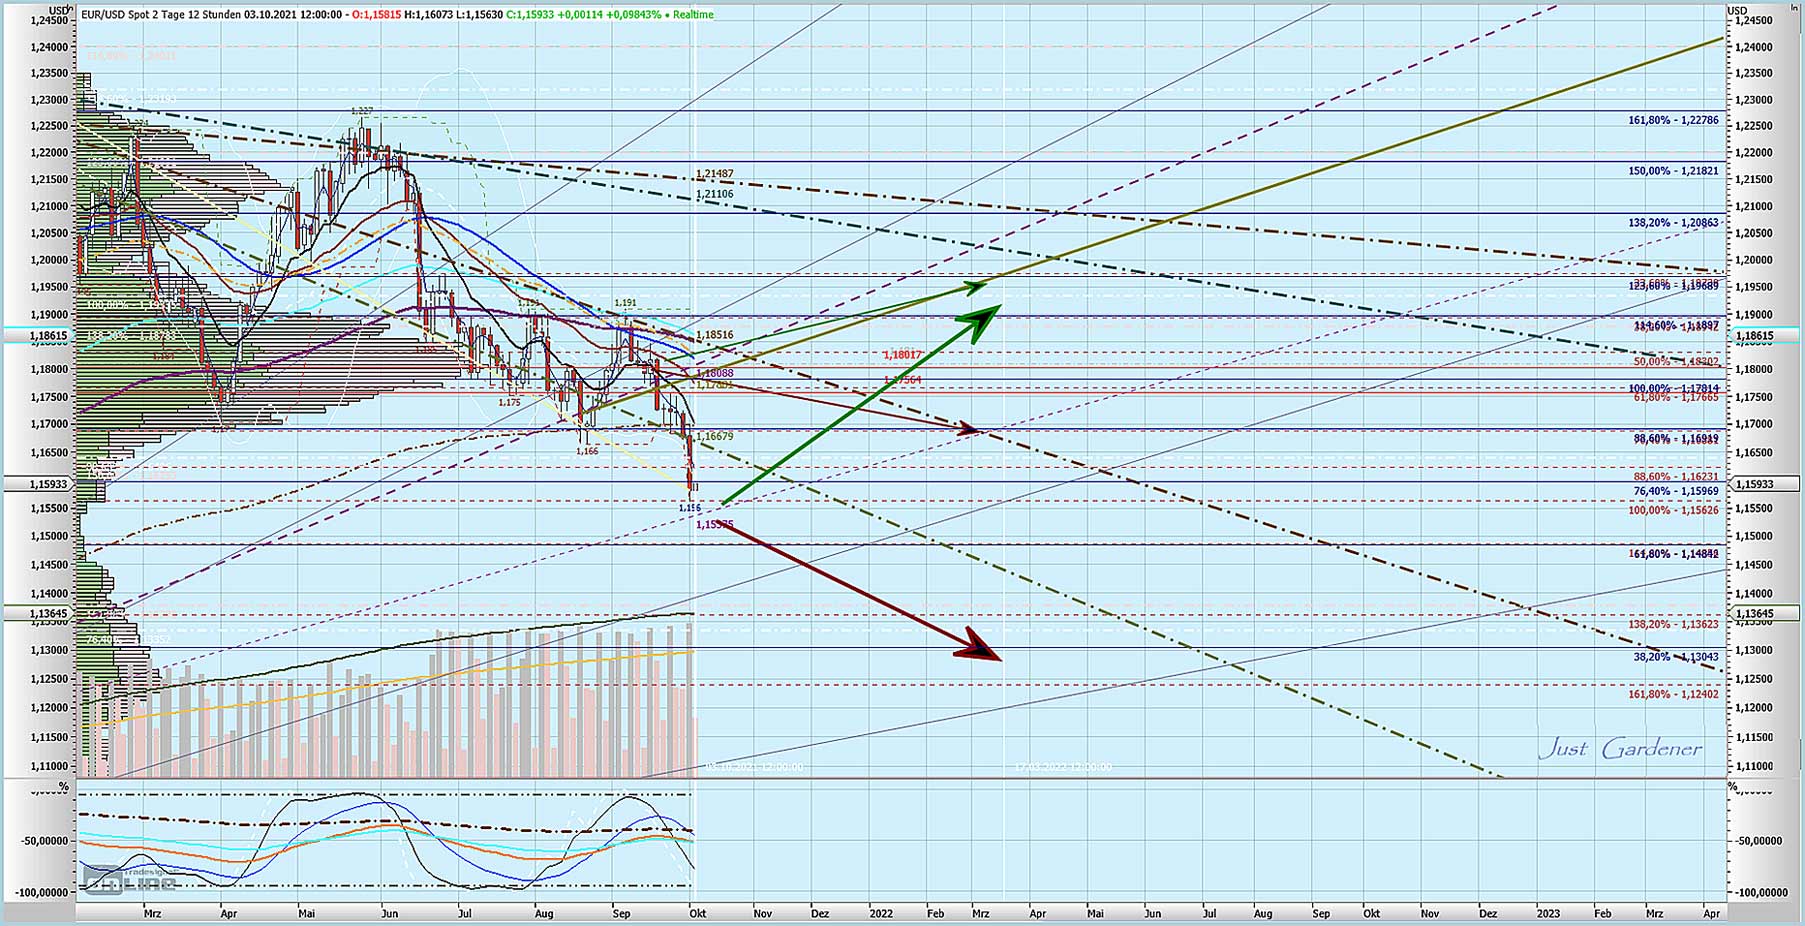The width and height of the screenshot is (1805, 926).
Task: Click the USD label above the right price axis
Action: click(1739, 11)
